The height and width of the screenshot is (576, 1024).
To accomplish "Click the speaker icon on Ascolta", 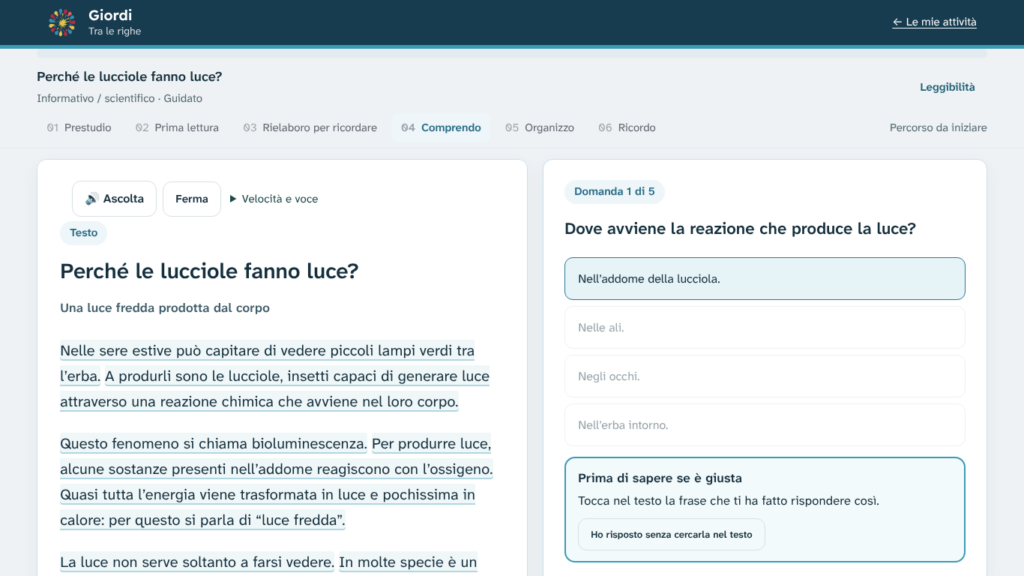I will [x=91, y=199].
